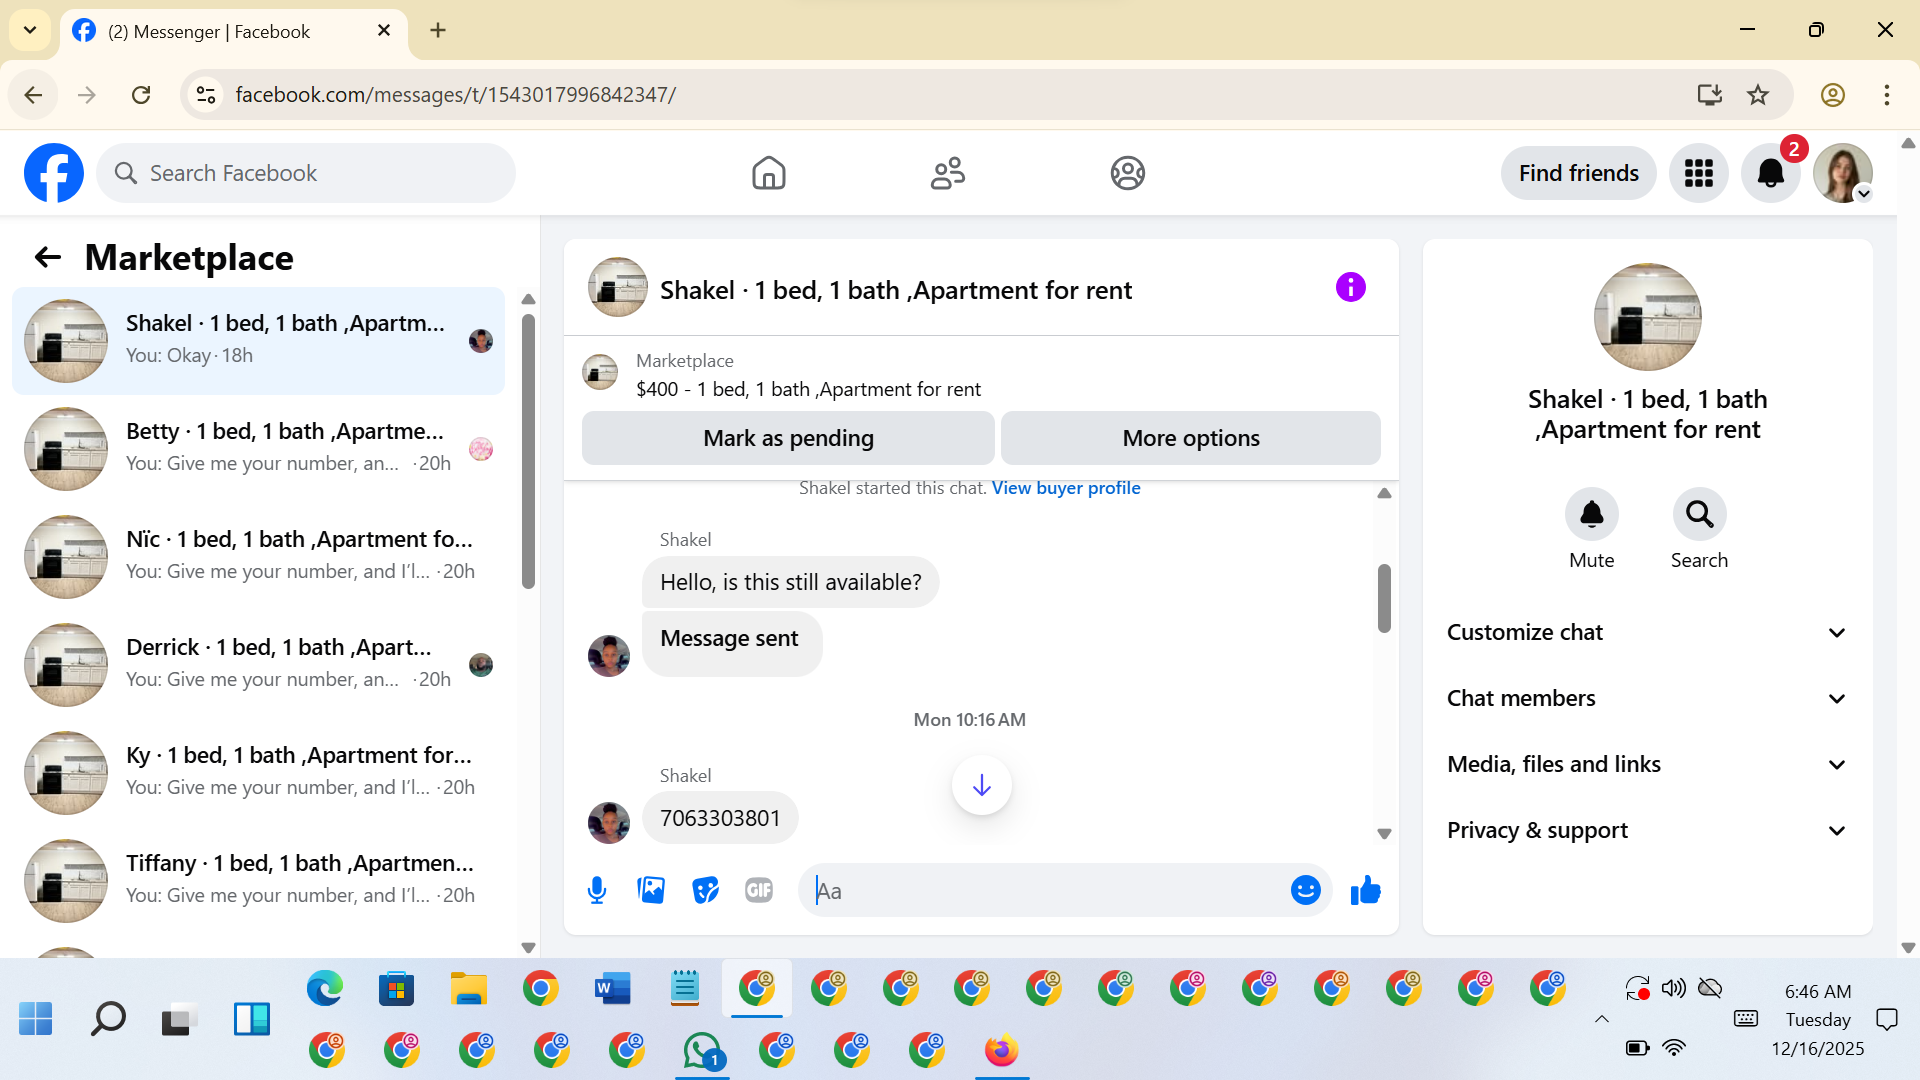The width and height of the screenshot is (1920, 1080).
Task: Reload the Messenger page
Action: click(x=141, y=95)
